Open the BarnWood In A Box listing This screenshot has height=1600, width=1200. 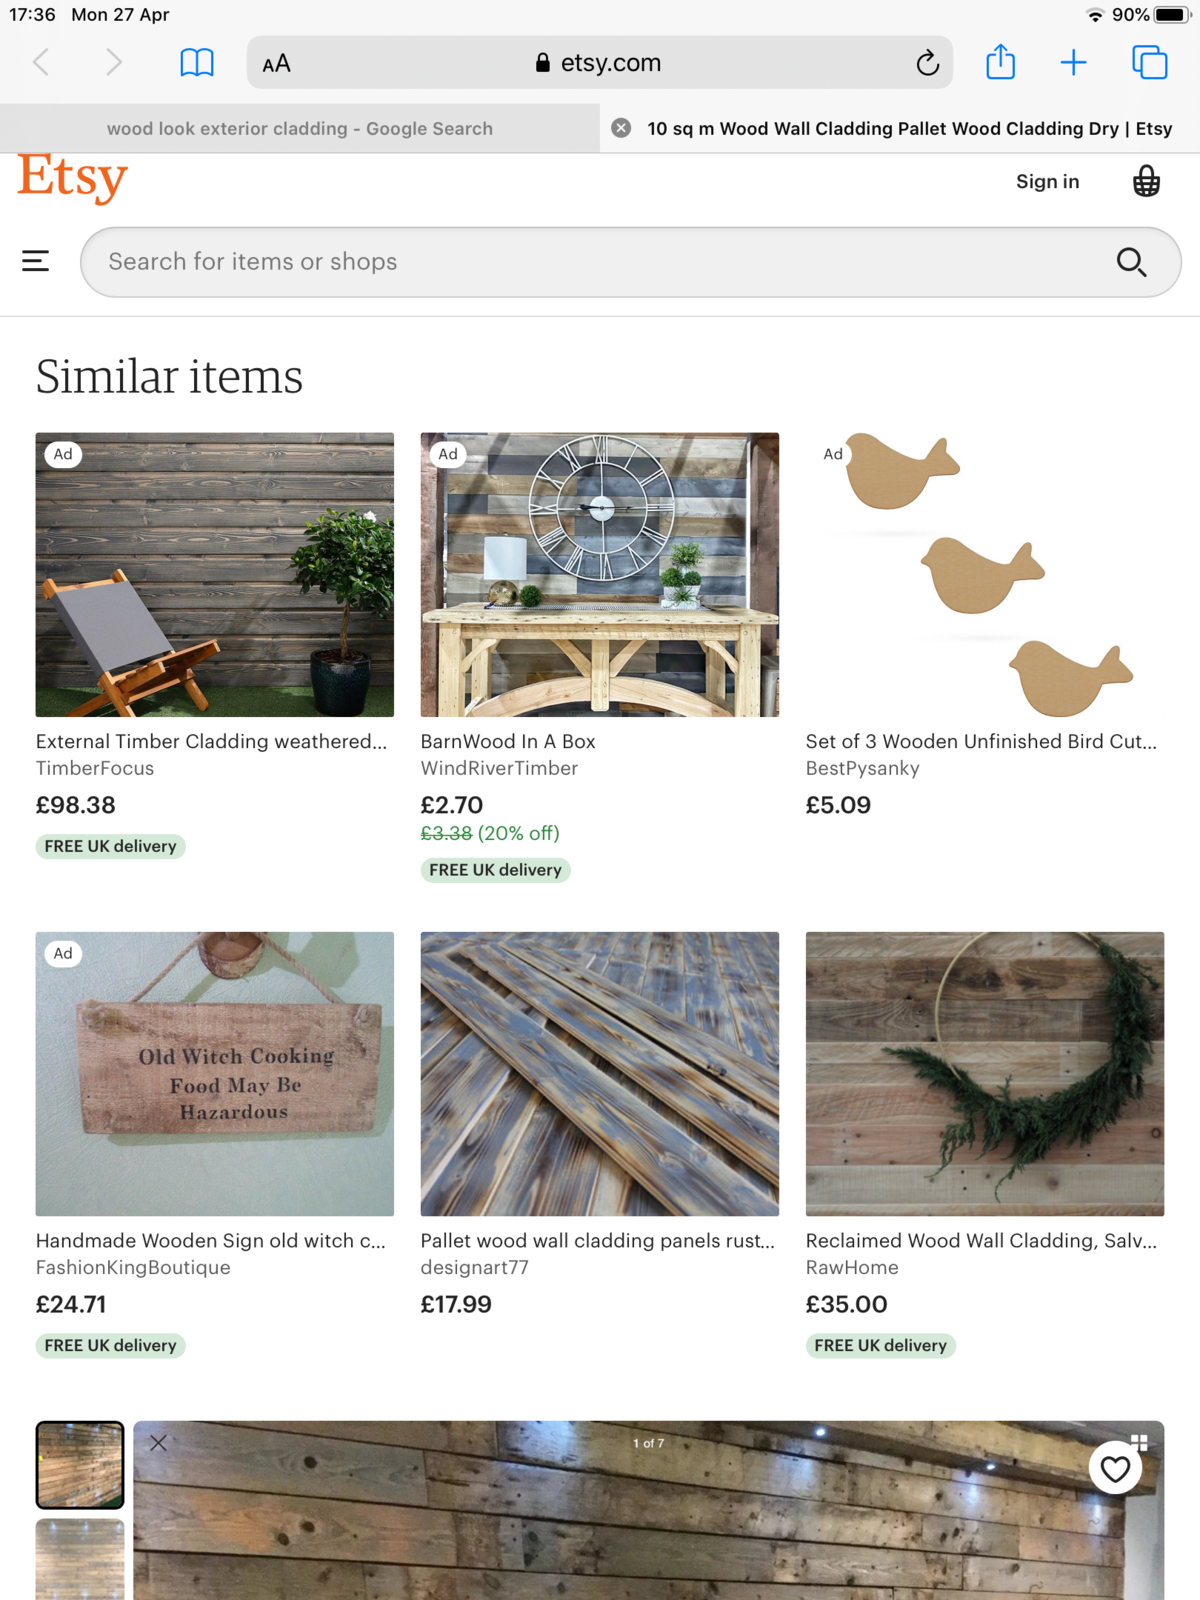[508, 741]
